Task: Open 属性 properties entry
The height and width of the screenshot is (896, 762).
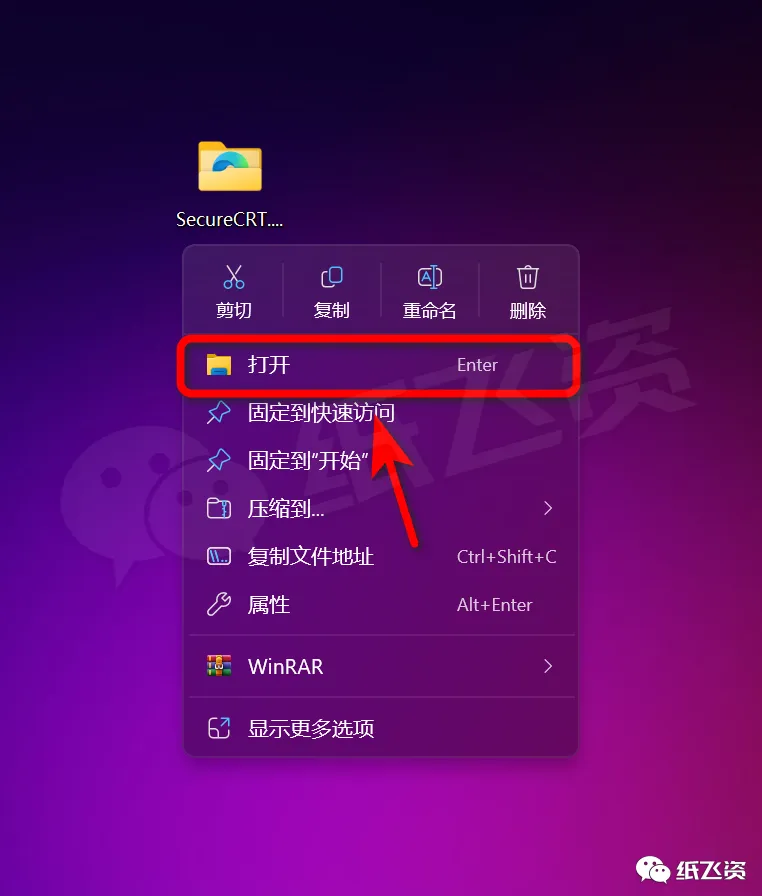Action: (381, 604)
